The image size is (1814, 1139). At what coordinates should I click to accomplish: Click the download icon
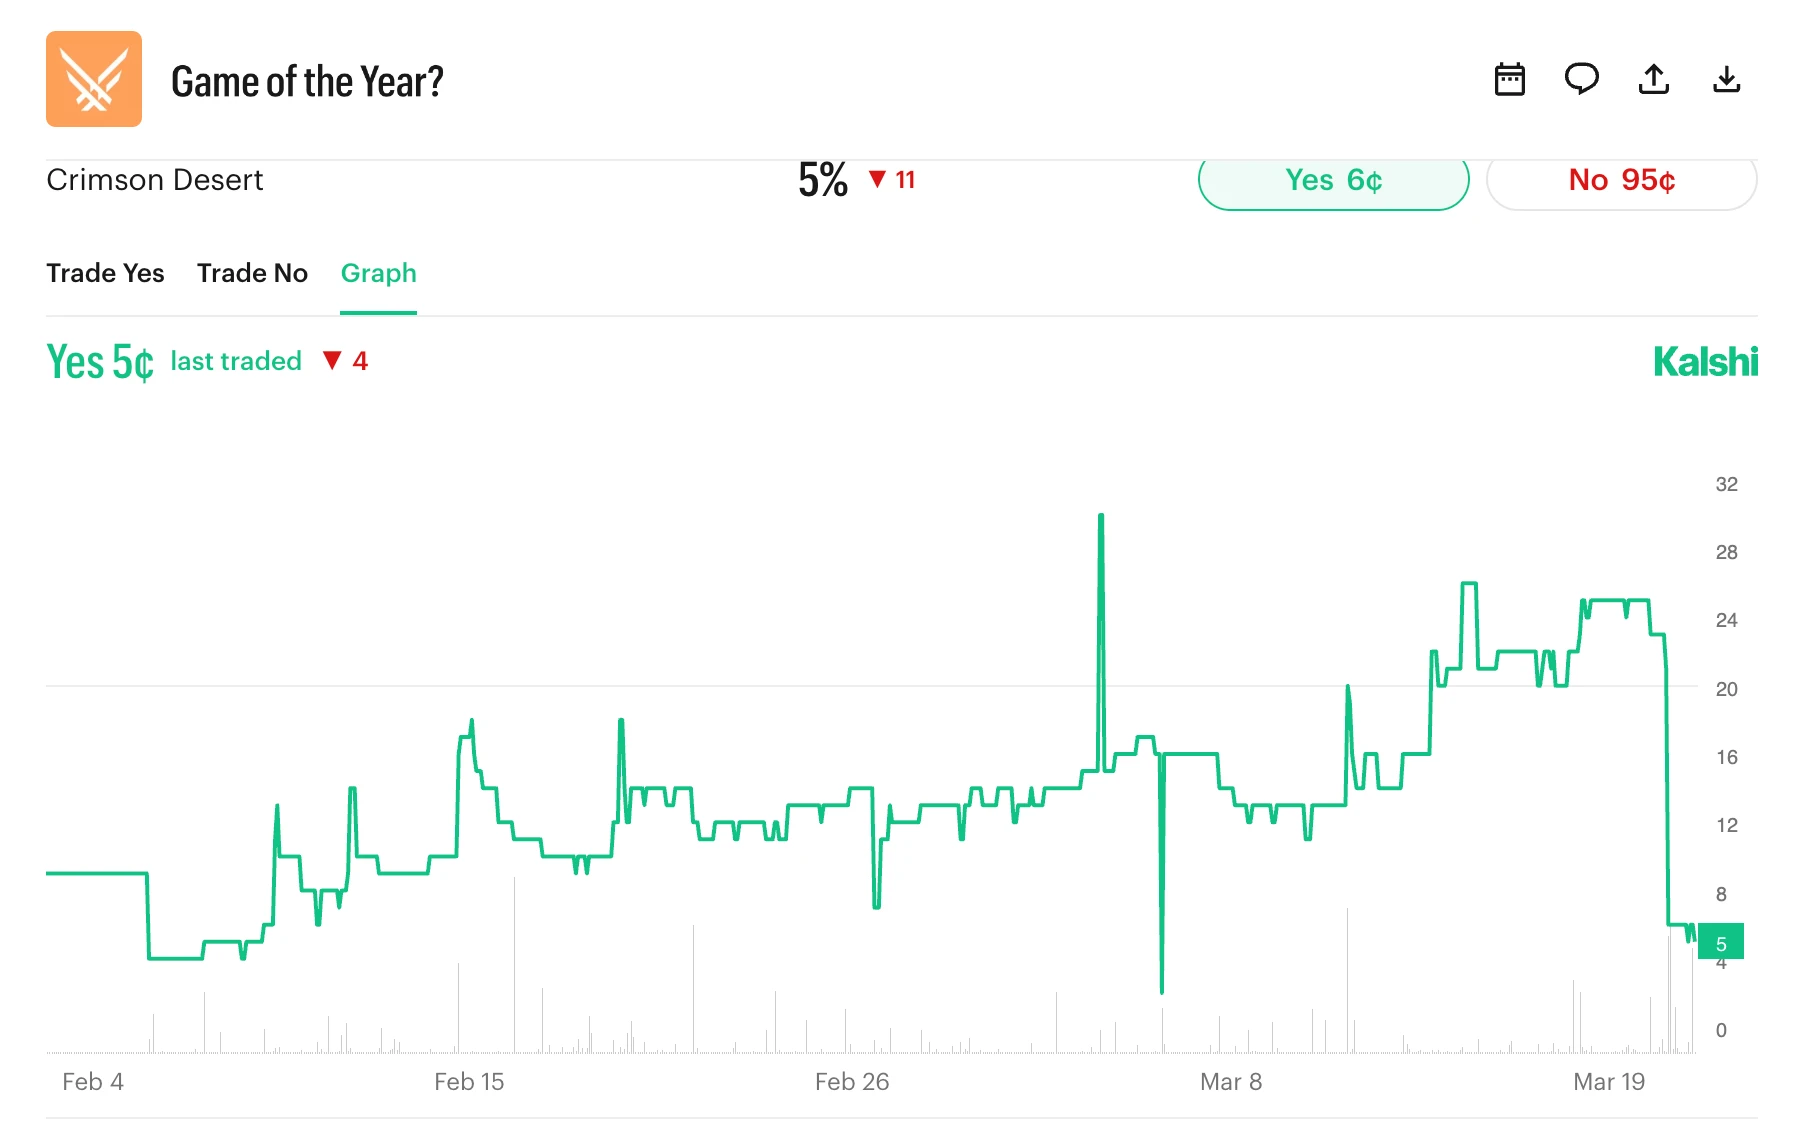click(1727, 79)
